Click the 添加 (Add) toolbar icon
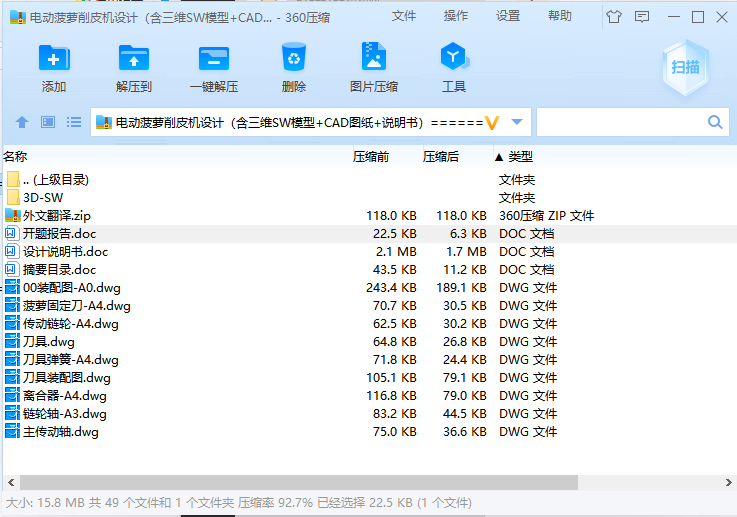Image resolution: width=737 pixels, height=517 pixels. point(54,58)
